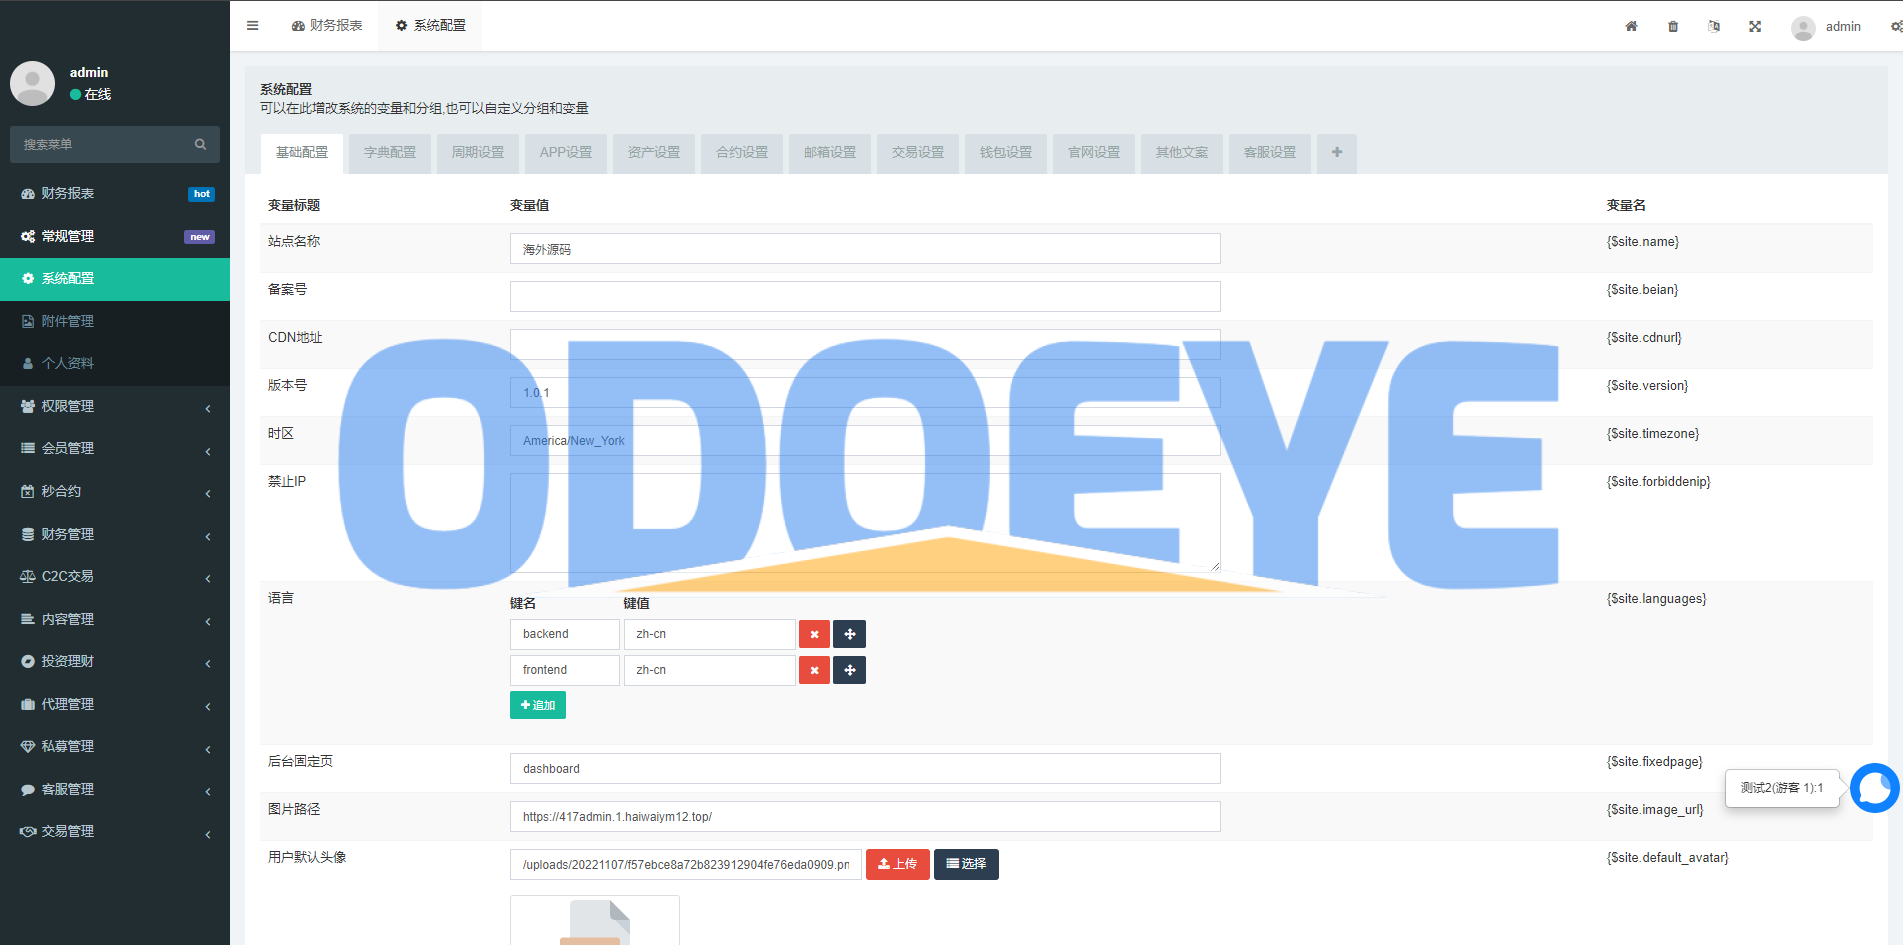Viewport: 1903px width, 945px height.
Task: Move the frontend language row handle
Action: pyautogui.click(x=850, y=670)
